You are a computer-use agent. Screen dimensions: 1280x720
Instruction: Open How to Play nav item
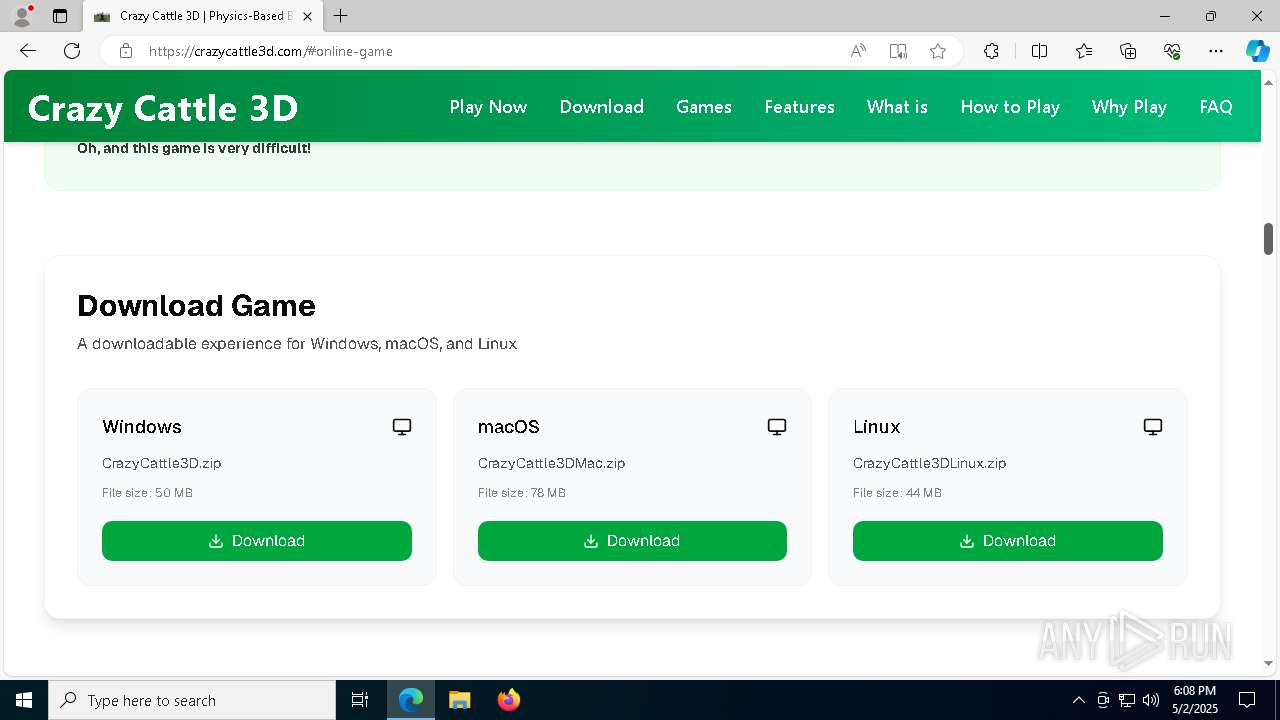pyautogui.click(x=1010, y=107)
